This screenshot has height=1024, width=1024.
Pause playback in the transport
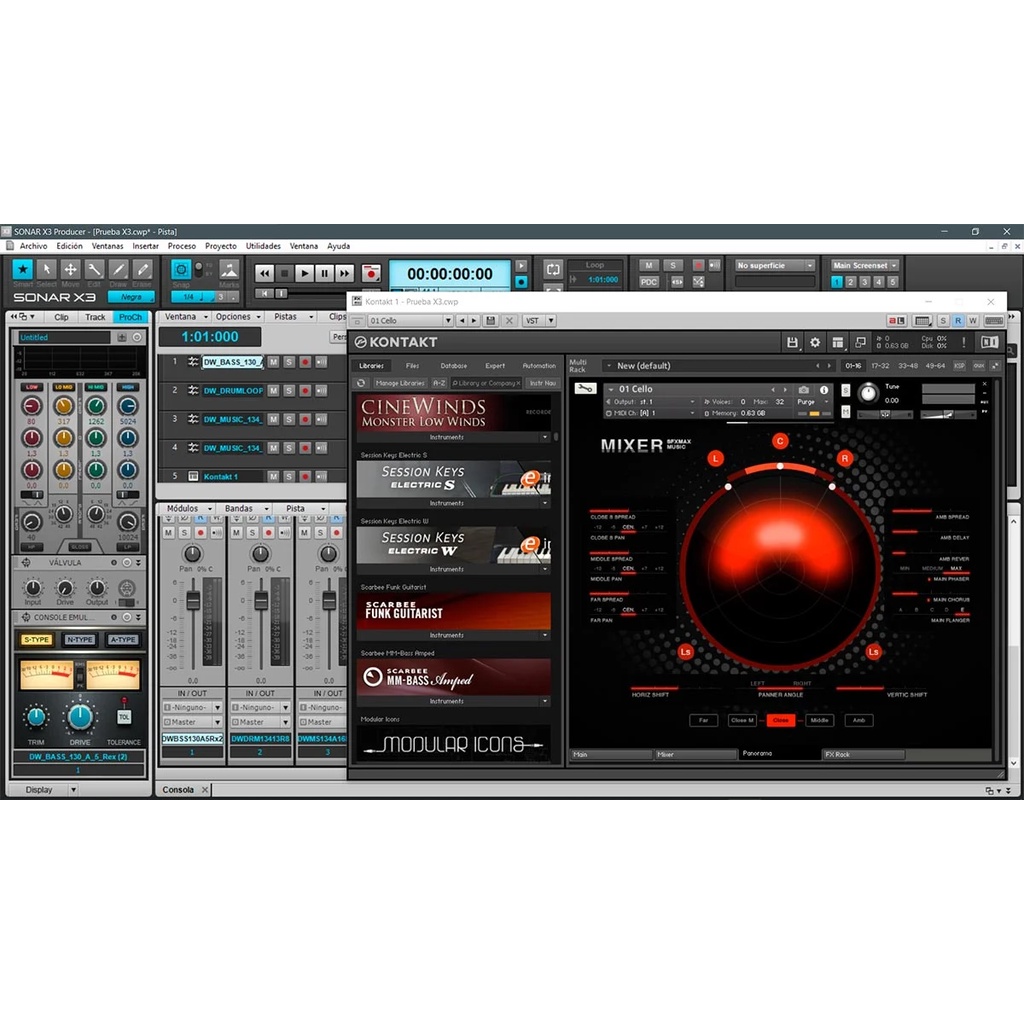coord(325,274)
